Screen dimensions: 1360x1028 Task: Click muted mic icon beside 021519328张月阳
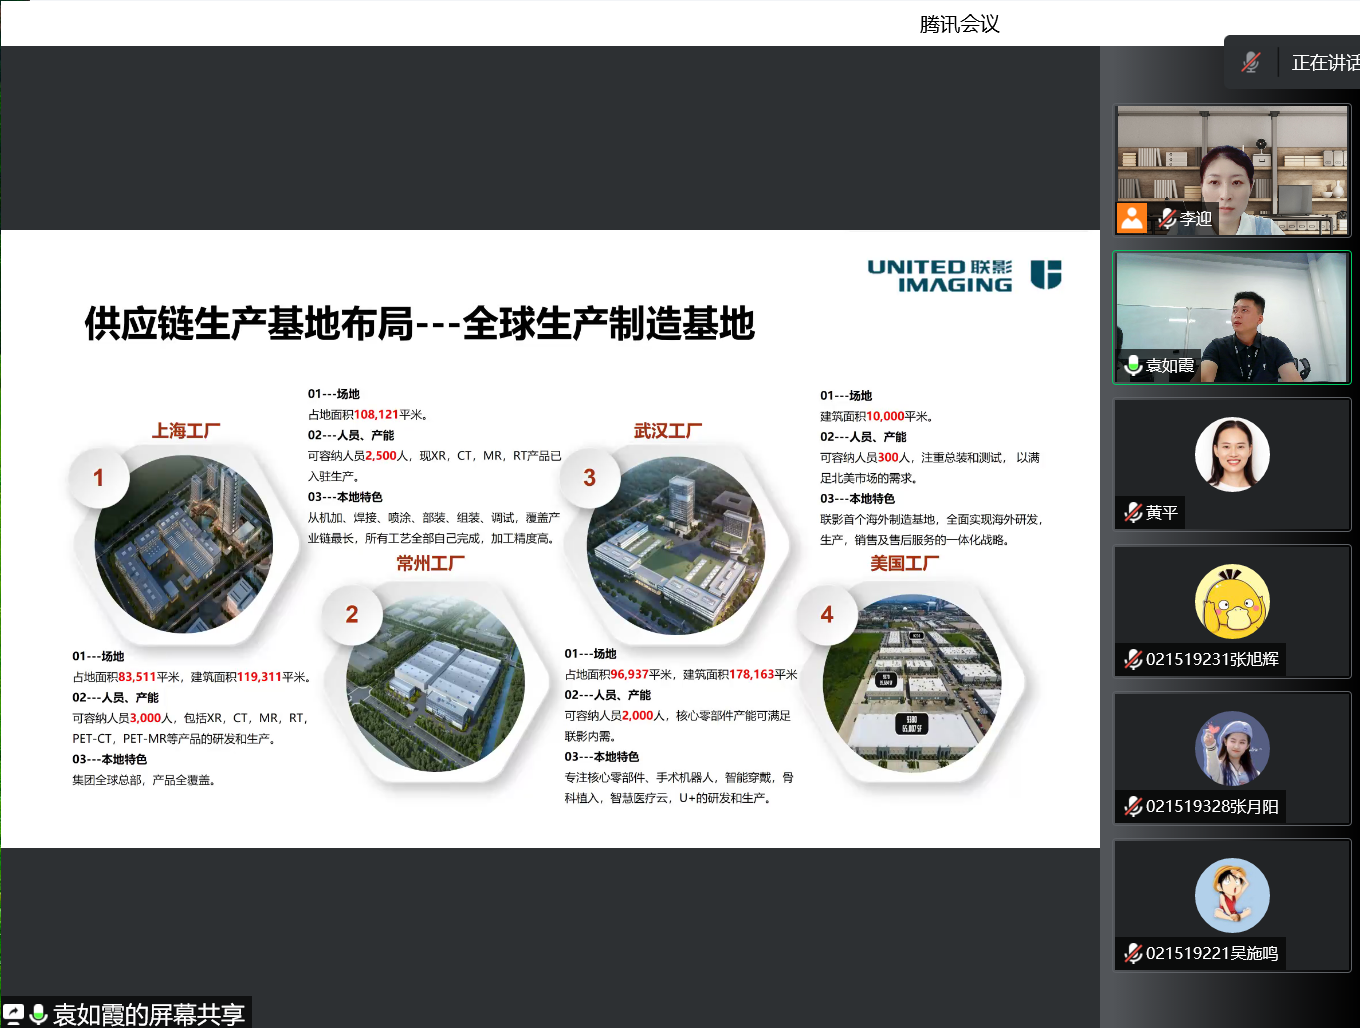pos(1133,806)
